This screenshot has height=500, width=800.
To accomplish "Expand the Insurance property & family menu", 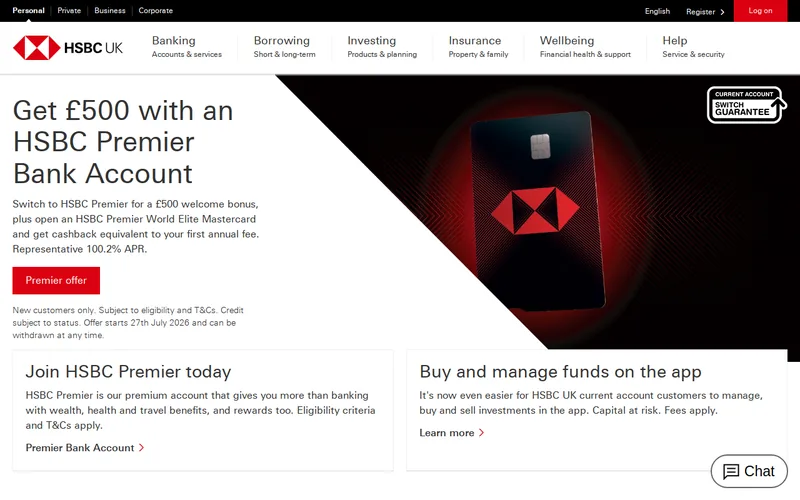I will click(x=479, y=46).
